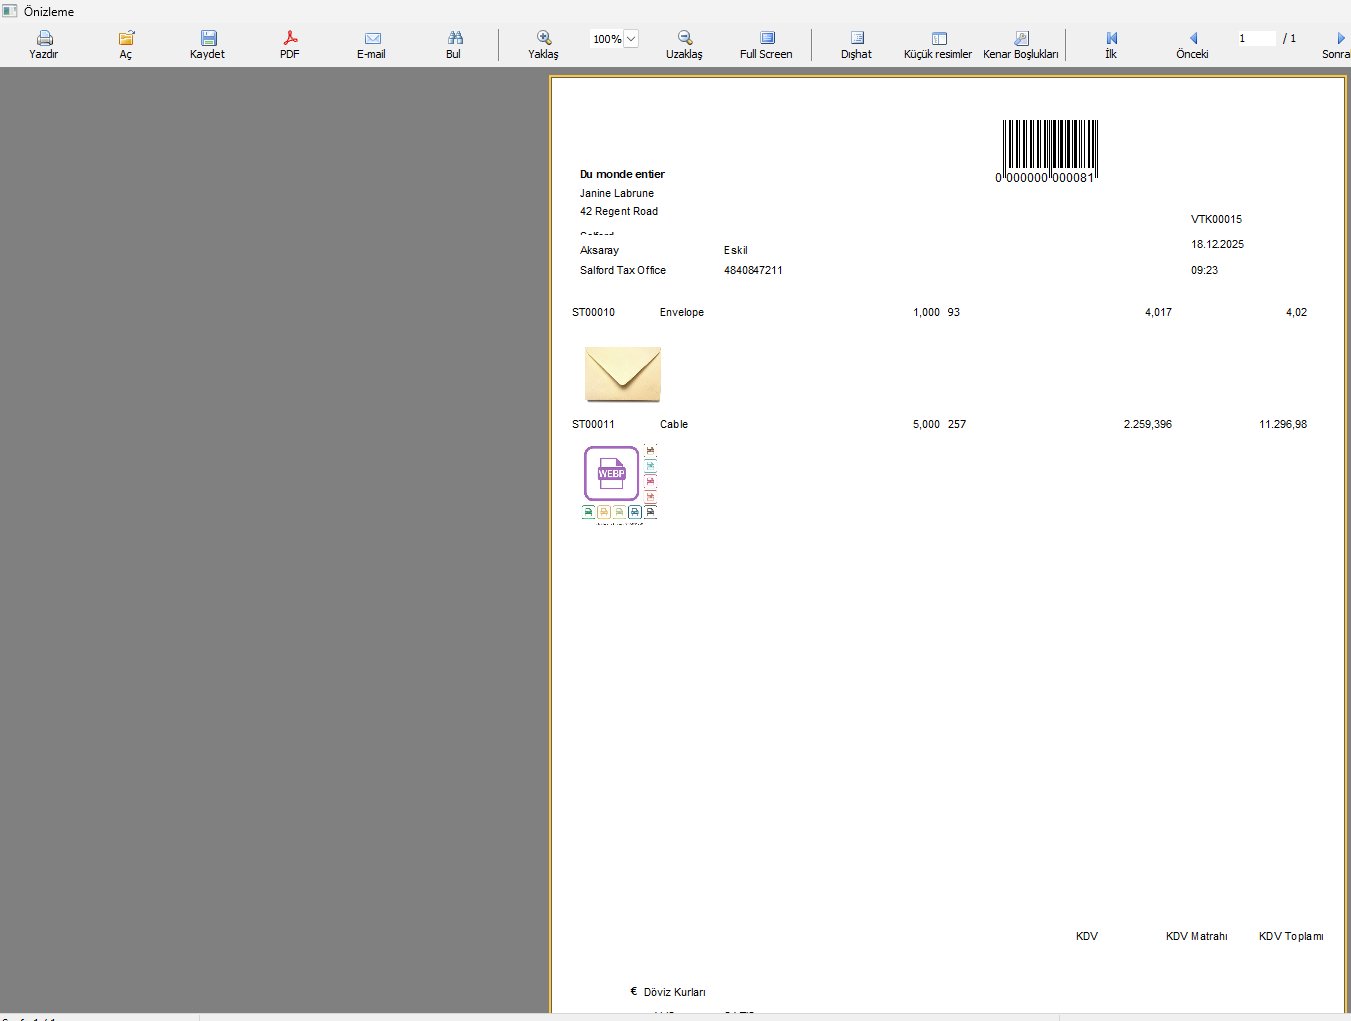
Task: Go to the previous page with Önceki
Action: (1193, 39)
